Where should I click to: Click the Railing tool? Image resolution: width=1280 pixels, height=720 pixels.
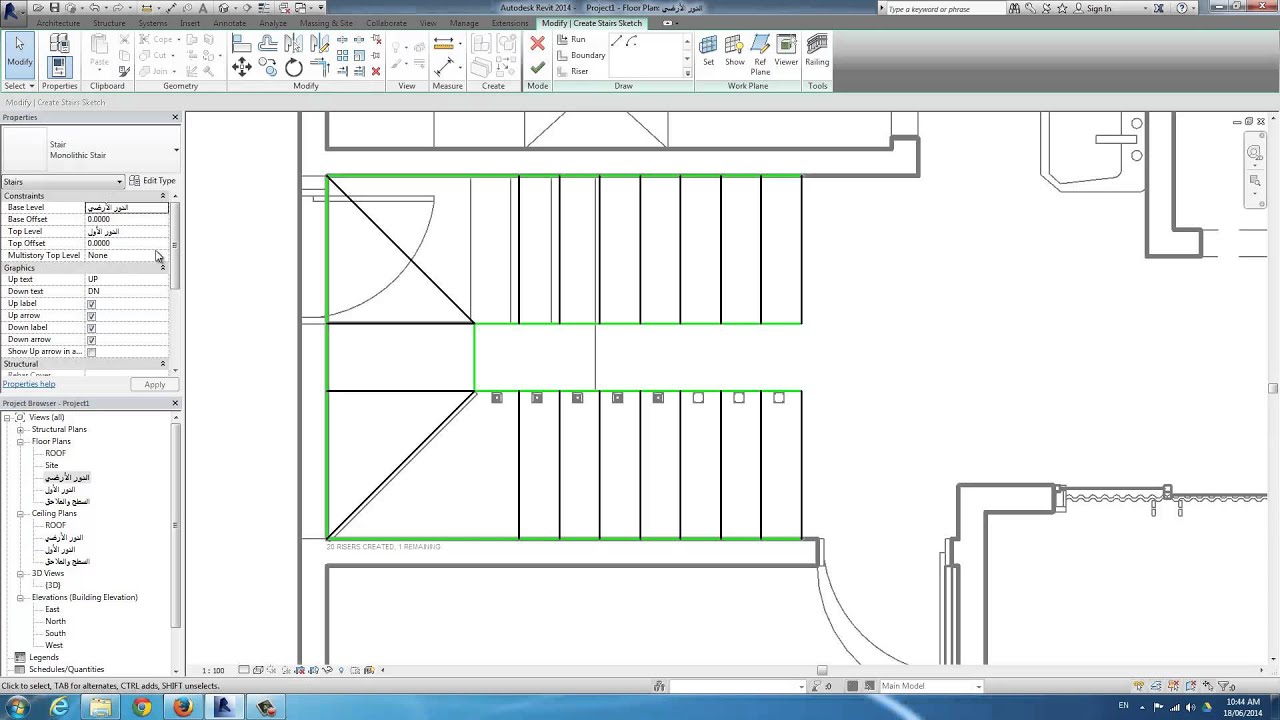pyautogui.click(x=817, y=51)
